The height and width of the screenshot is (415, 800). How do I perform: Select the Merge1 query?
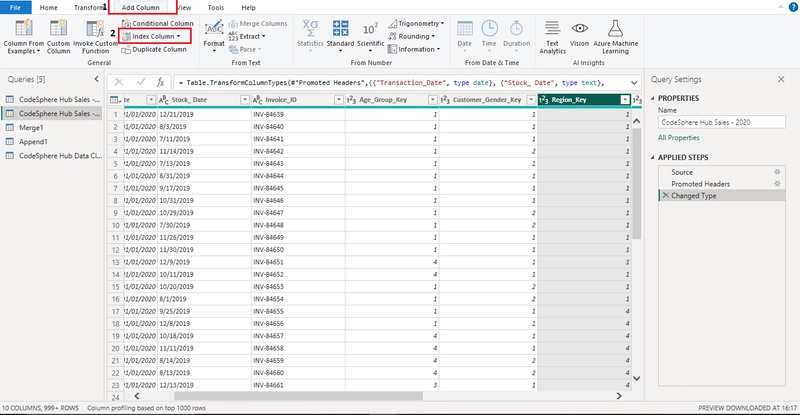[x=31, y=128]
